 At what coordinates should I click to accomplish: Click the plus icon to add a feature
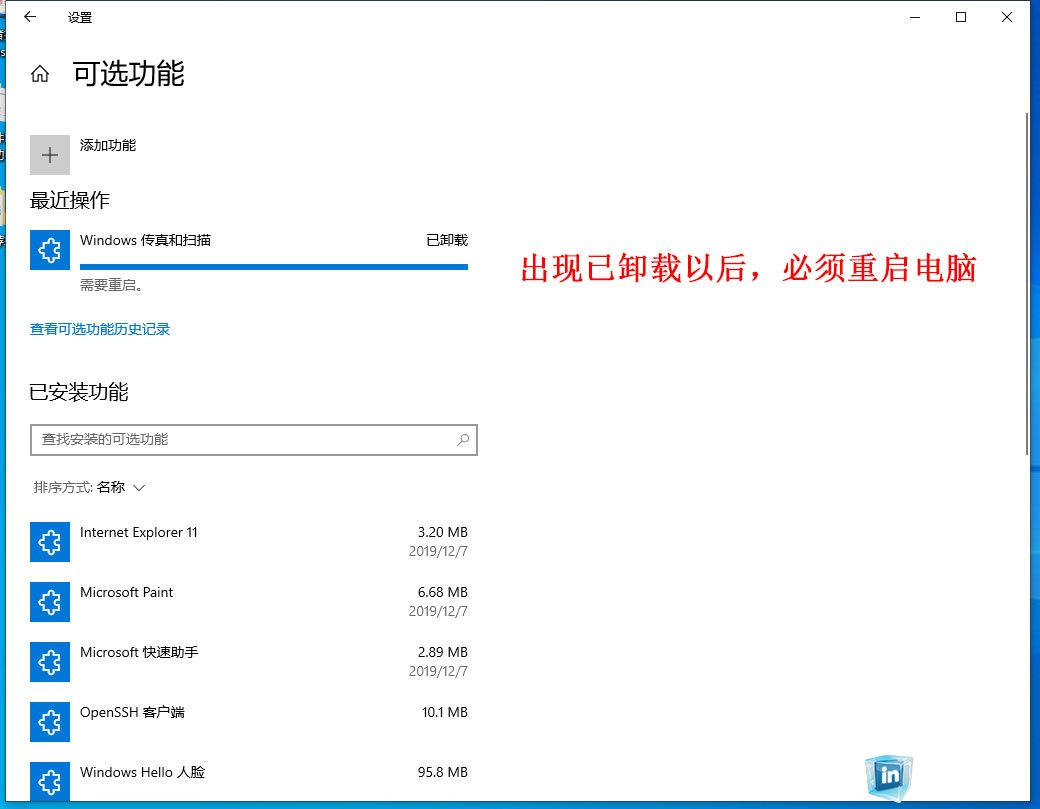click(50, 155)
